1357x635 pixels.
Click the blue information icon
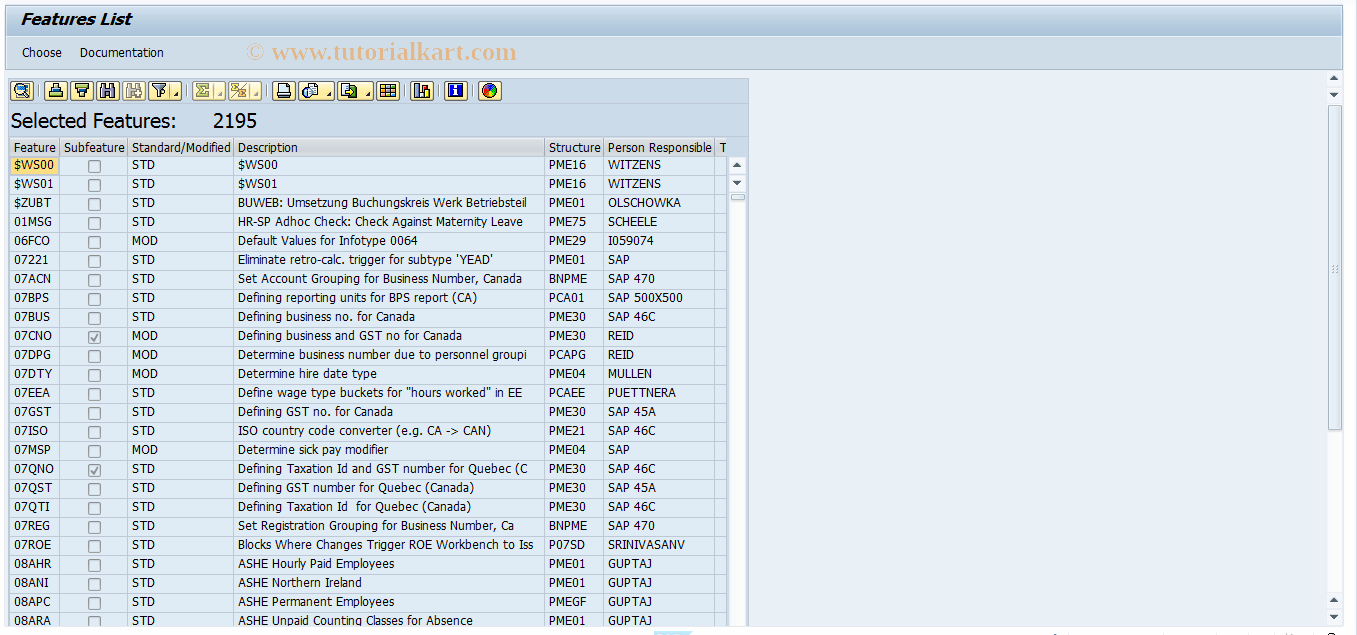(x=456, y=91)
